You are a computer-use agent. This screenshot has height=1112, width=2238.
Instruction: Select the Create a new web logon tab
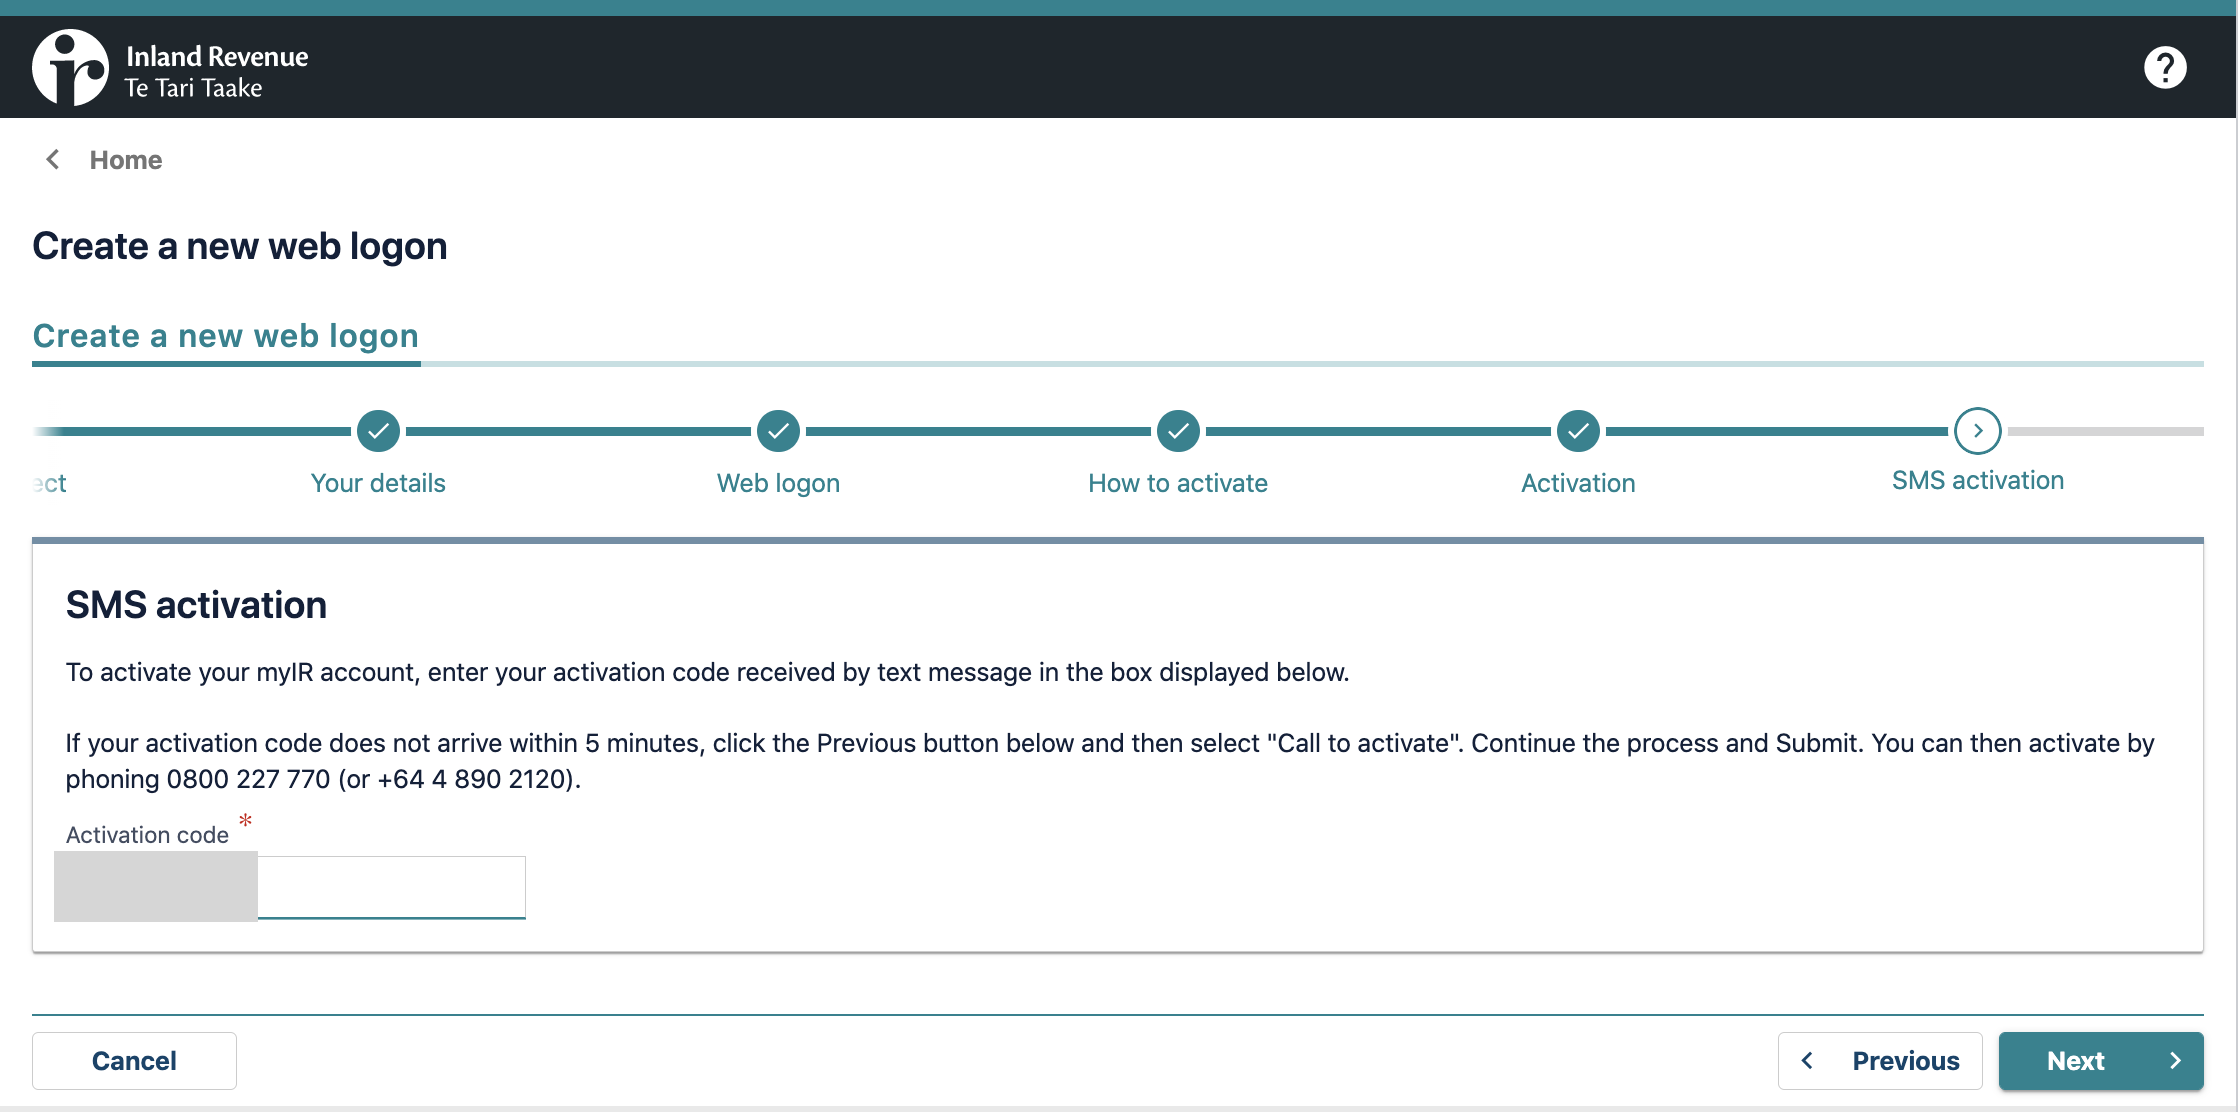226,336
